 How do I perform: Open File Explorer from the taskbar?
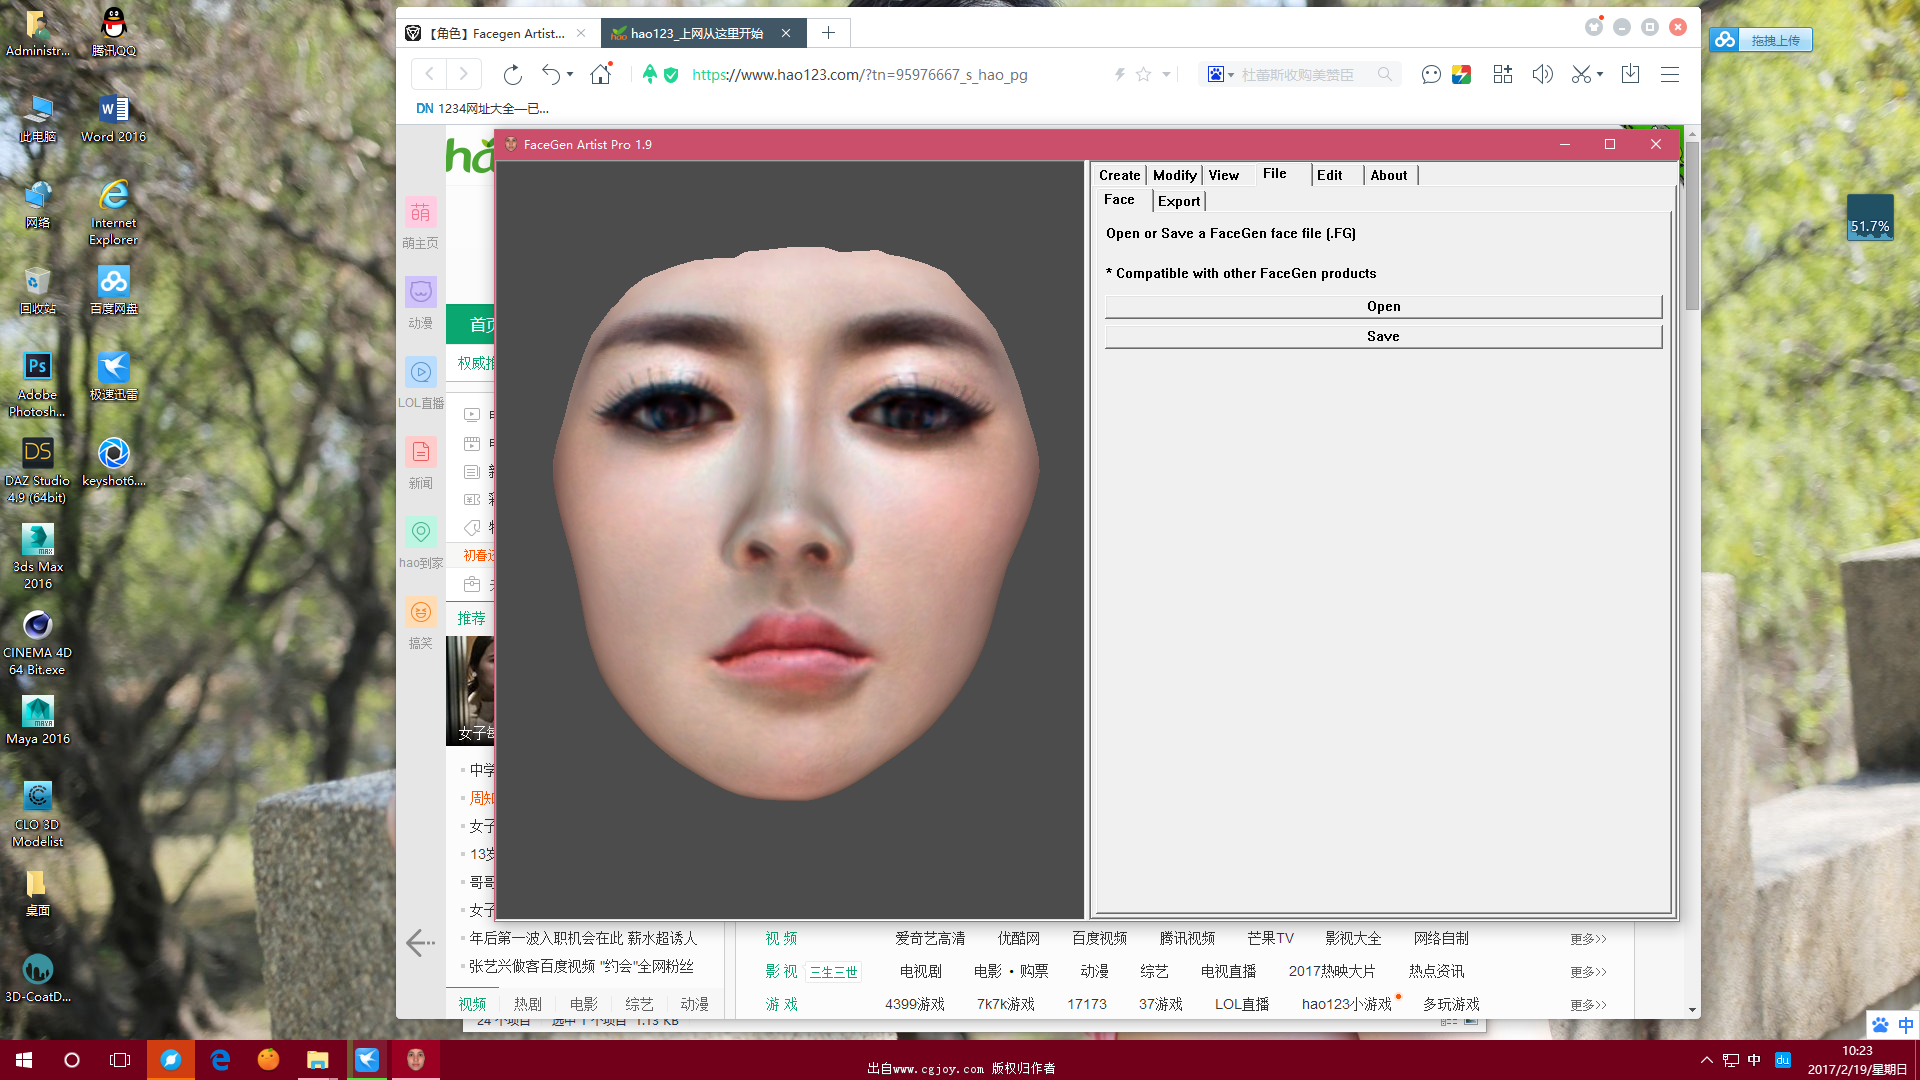tap(317, 1060)
